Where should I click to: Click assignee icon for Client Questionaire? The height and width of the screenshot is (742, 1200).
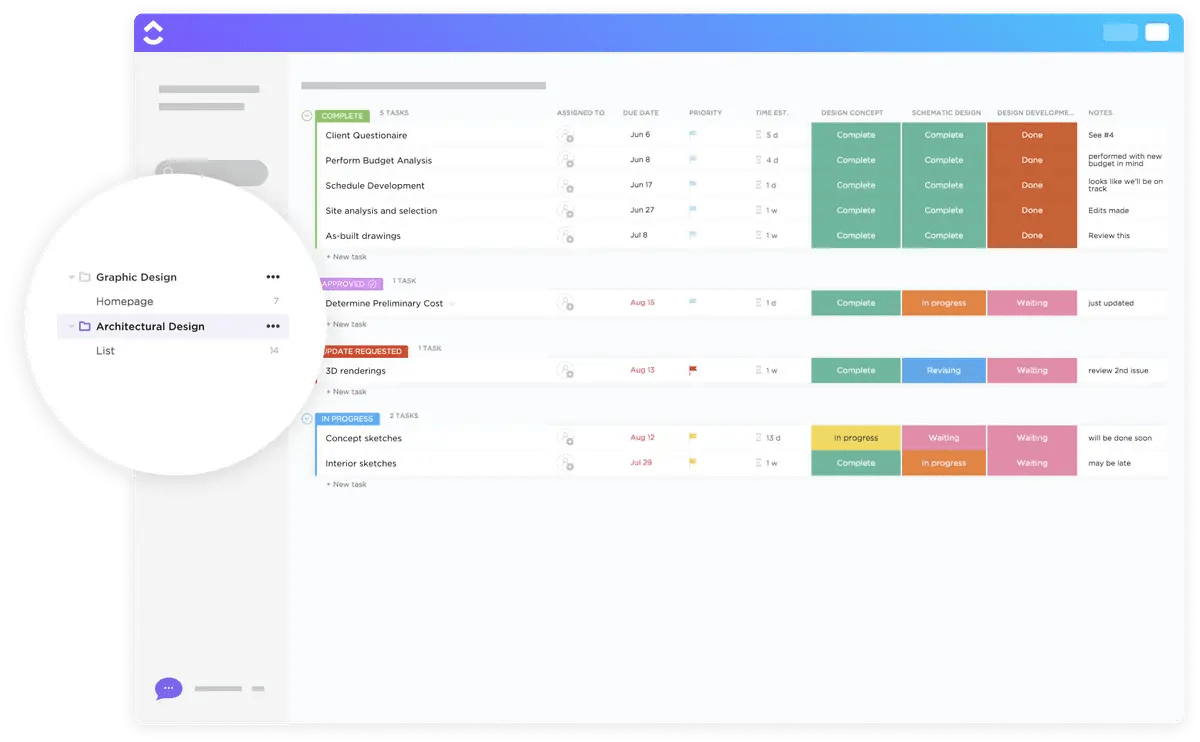click(x=566, y=135)
